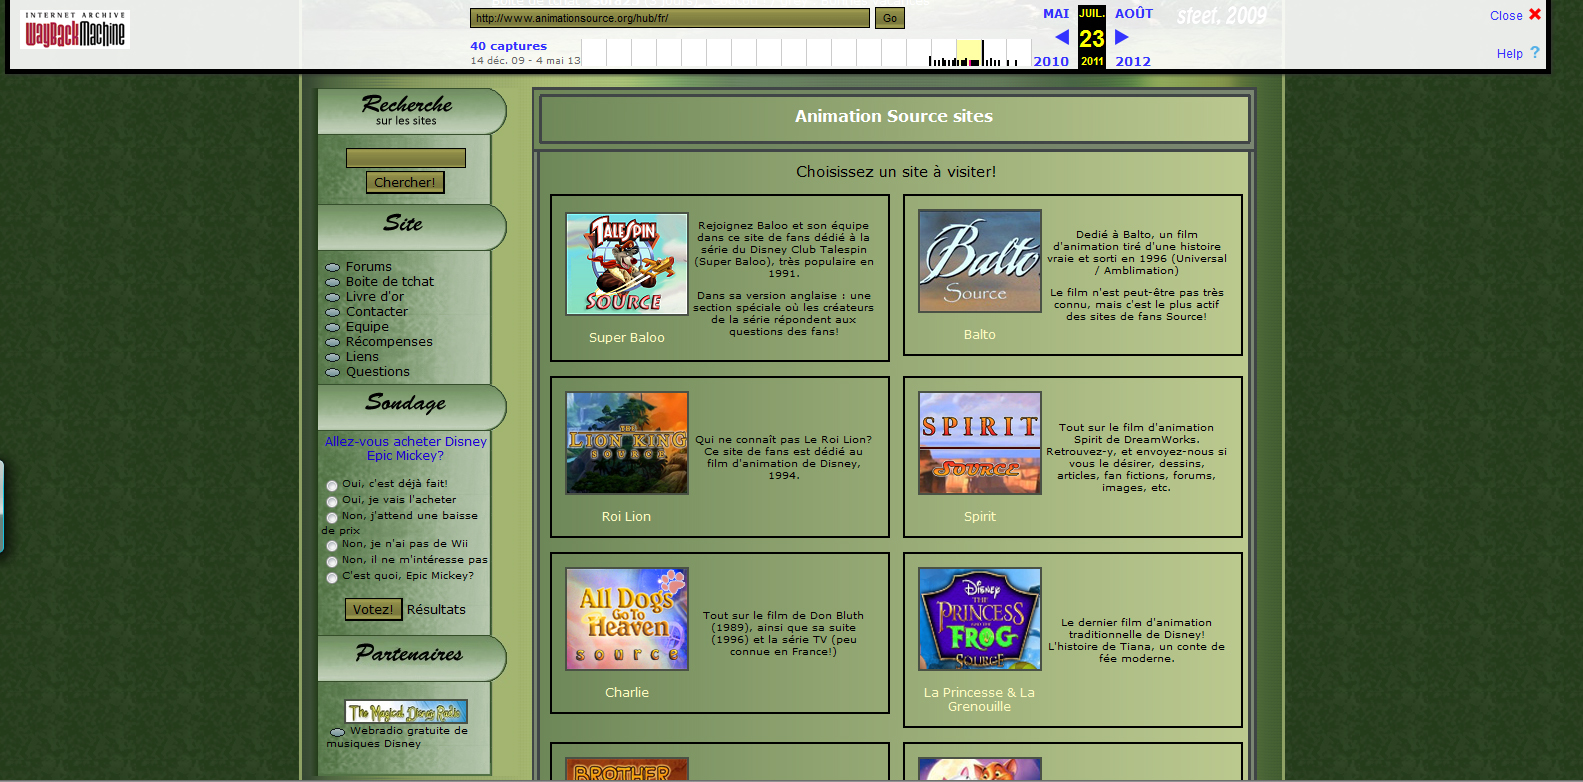Open the Princess and the Frog thumbnail

tap(980, 619)
